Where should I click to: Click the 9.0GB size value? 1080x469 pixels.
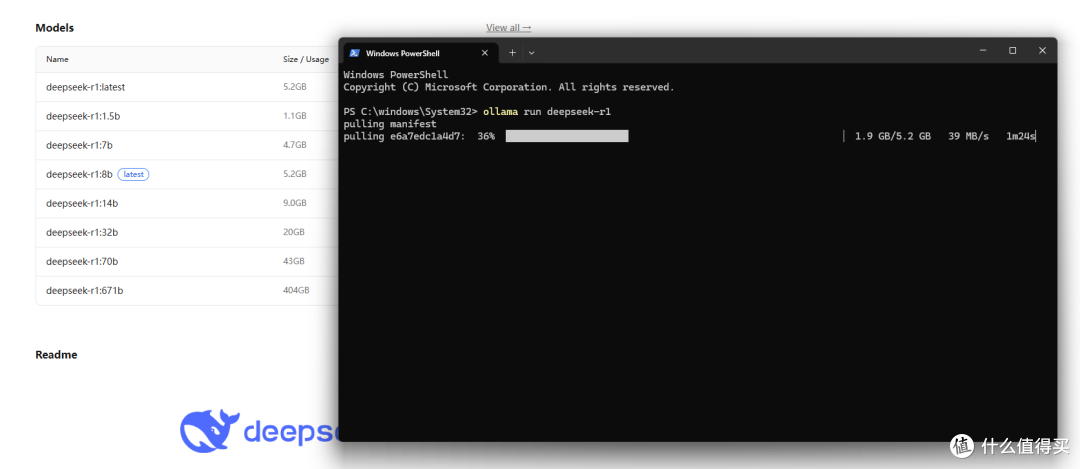(295, 203)
